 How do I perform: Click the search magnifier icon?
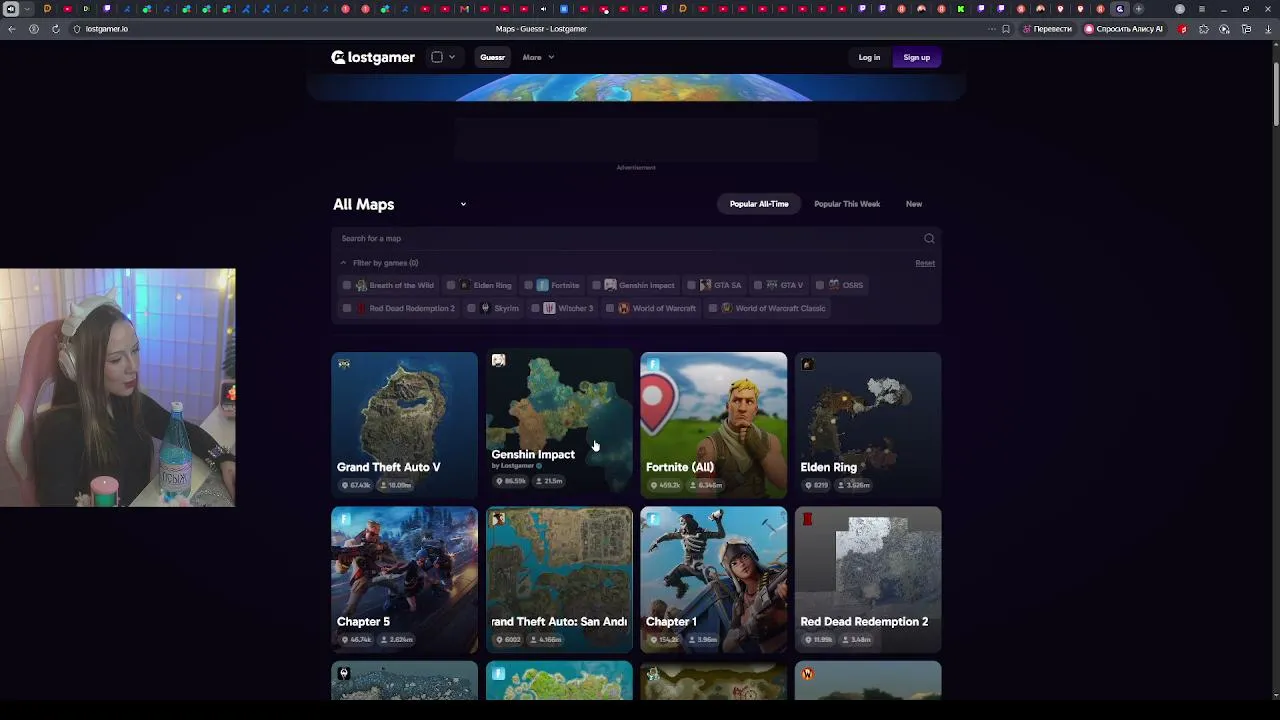click(x=929, y=238)
